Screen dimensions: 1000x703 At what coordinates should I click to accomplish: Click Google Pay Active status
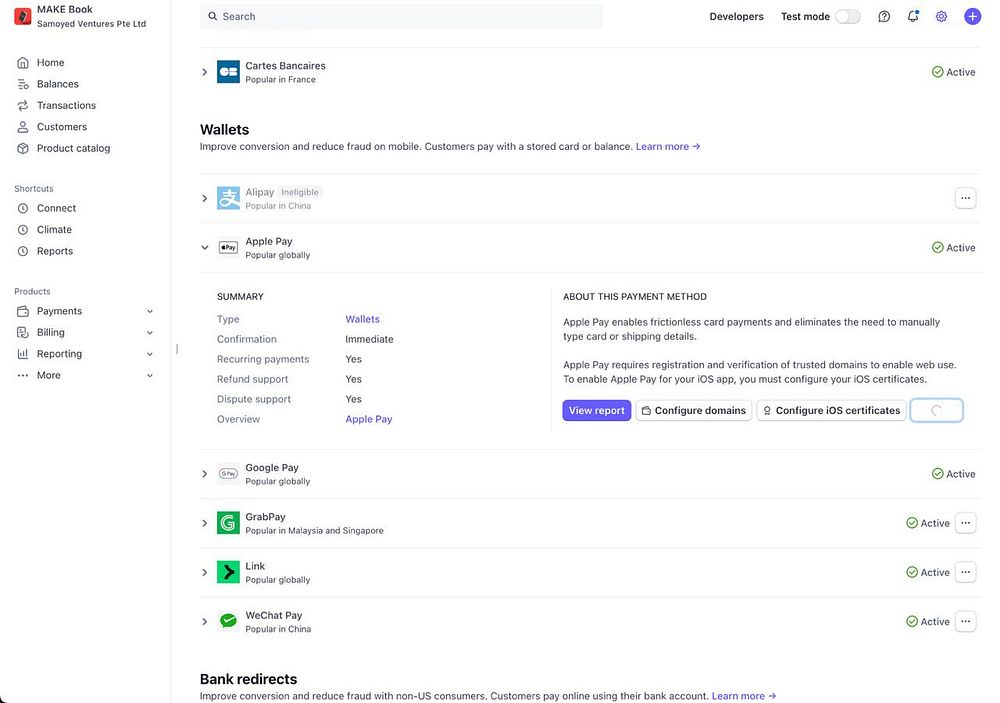(953, 474)
